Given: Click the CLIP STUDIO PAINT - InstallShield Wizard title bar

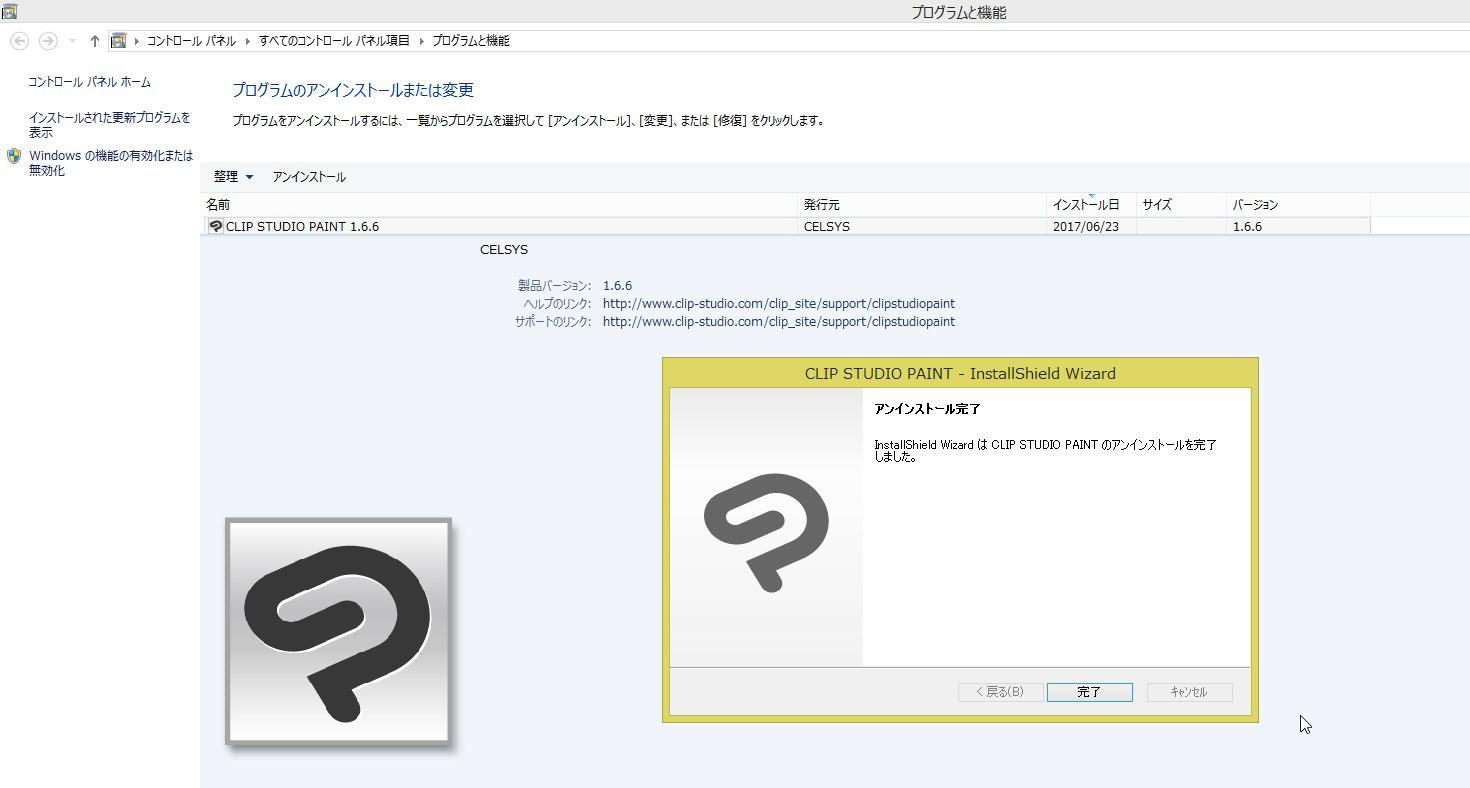Looking at the screenshot, I should pyautogui.click(x=960, y=374).
